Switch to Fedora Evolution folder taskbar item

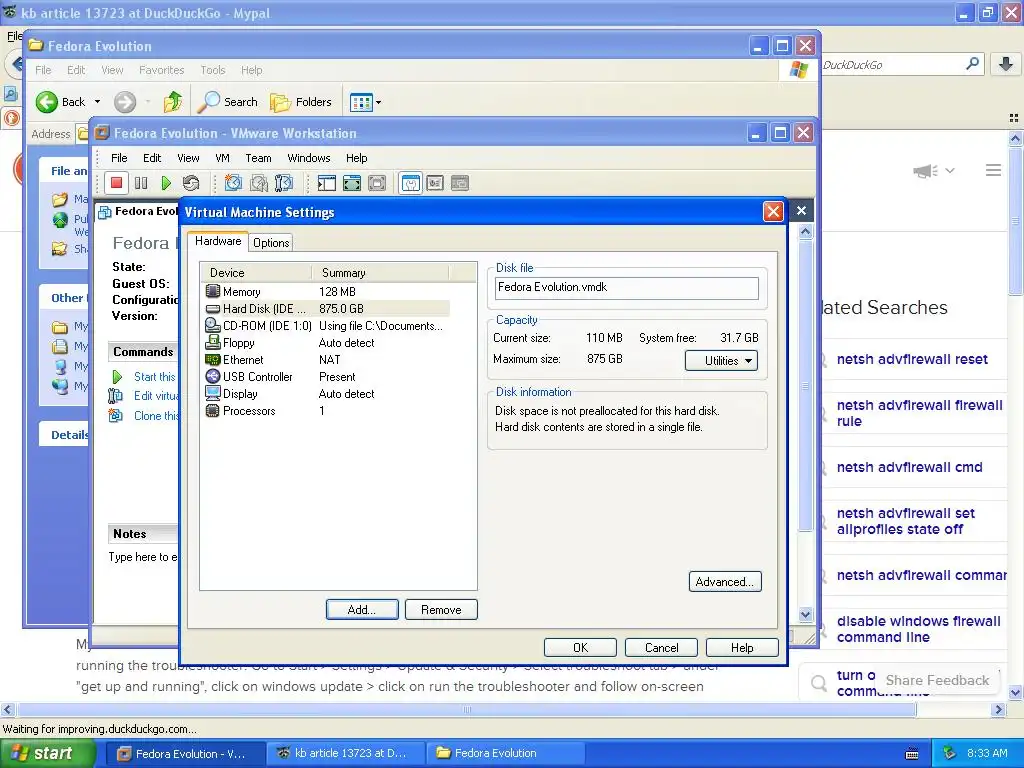pyautogui.click(x=504, y=753)
